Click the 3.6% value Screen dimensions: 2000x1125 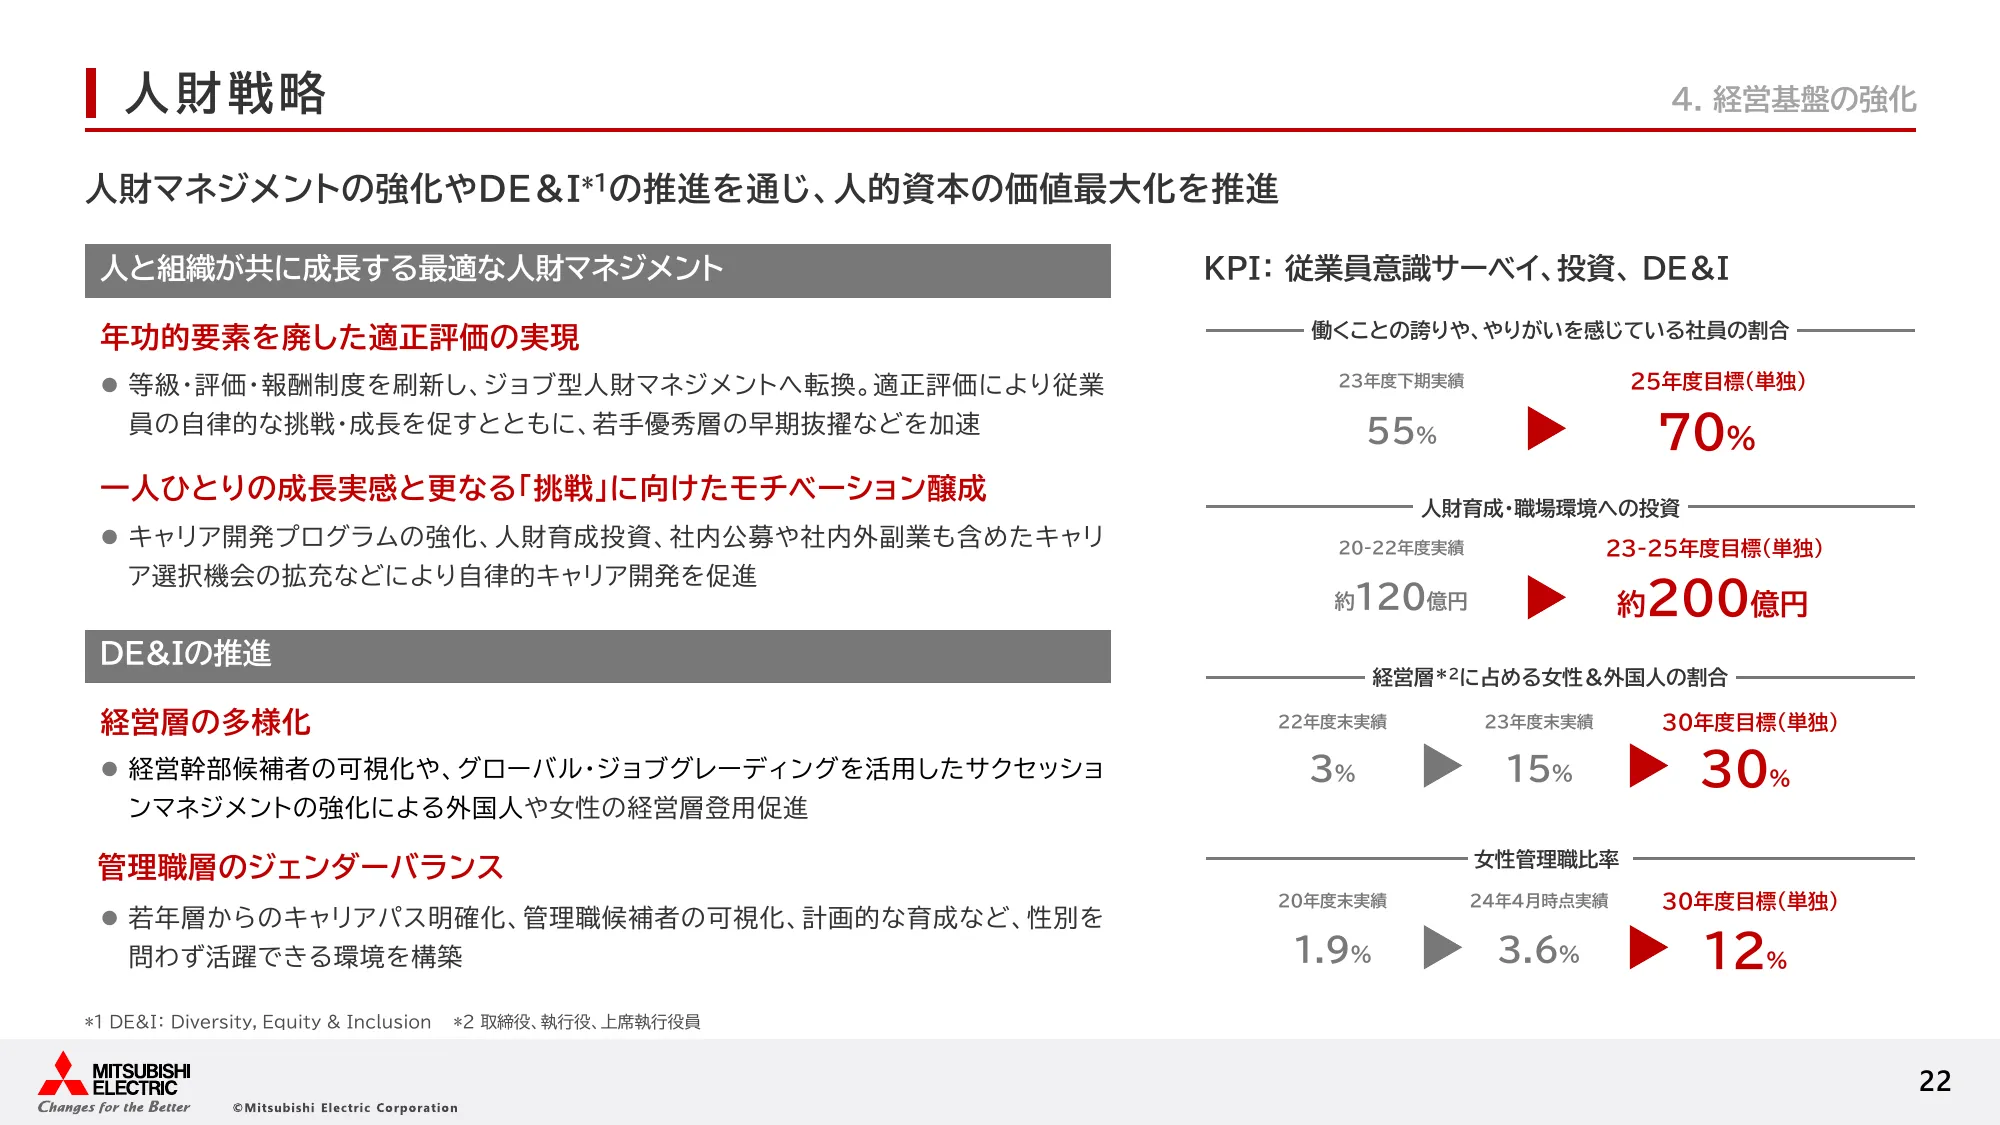(1539, 950)
